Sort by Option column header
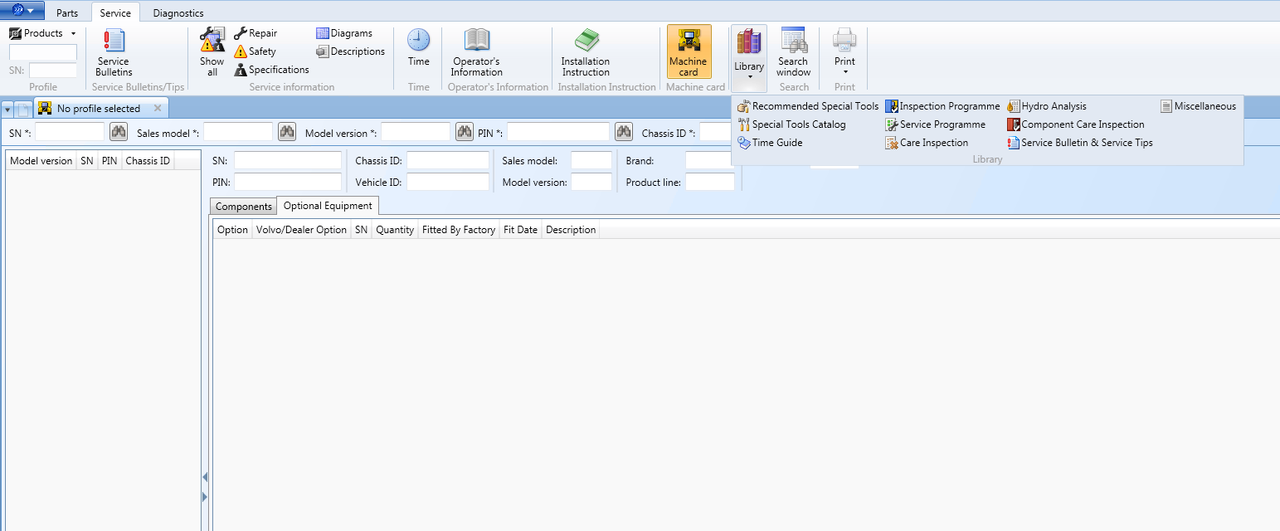 [233, 229]
